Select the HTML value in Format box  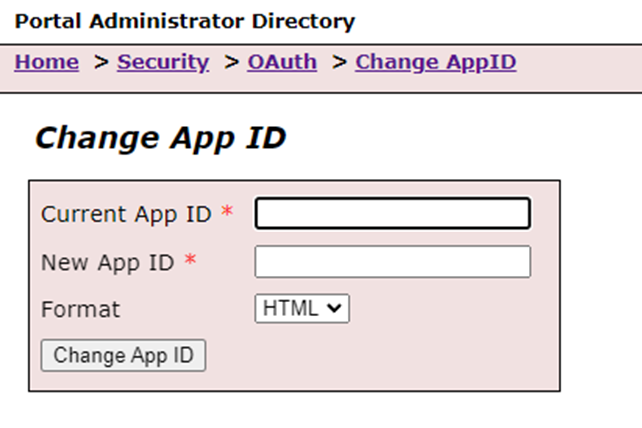[289, 309]
